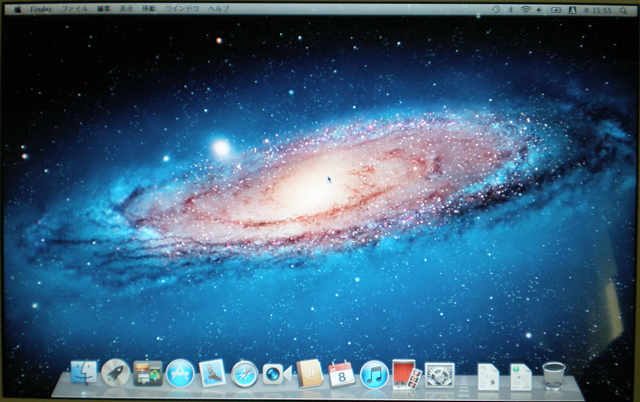Click the Time Machine menu bar icon
This screenshot has width=640, height=402.
coord(496,9)
